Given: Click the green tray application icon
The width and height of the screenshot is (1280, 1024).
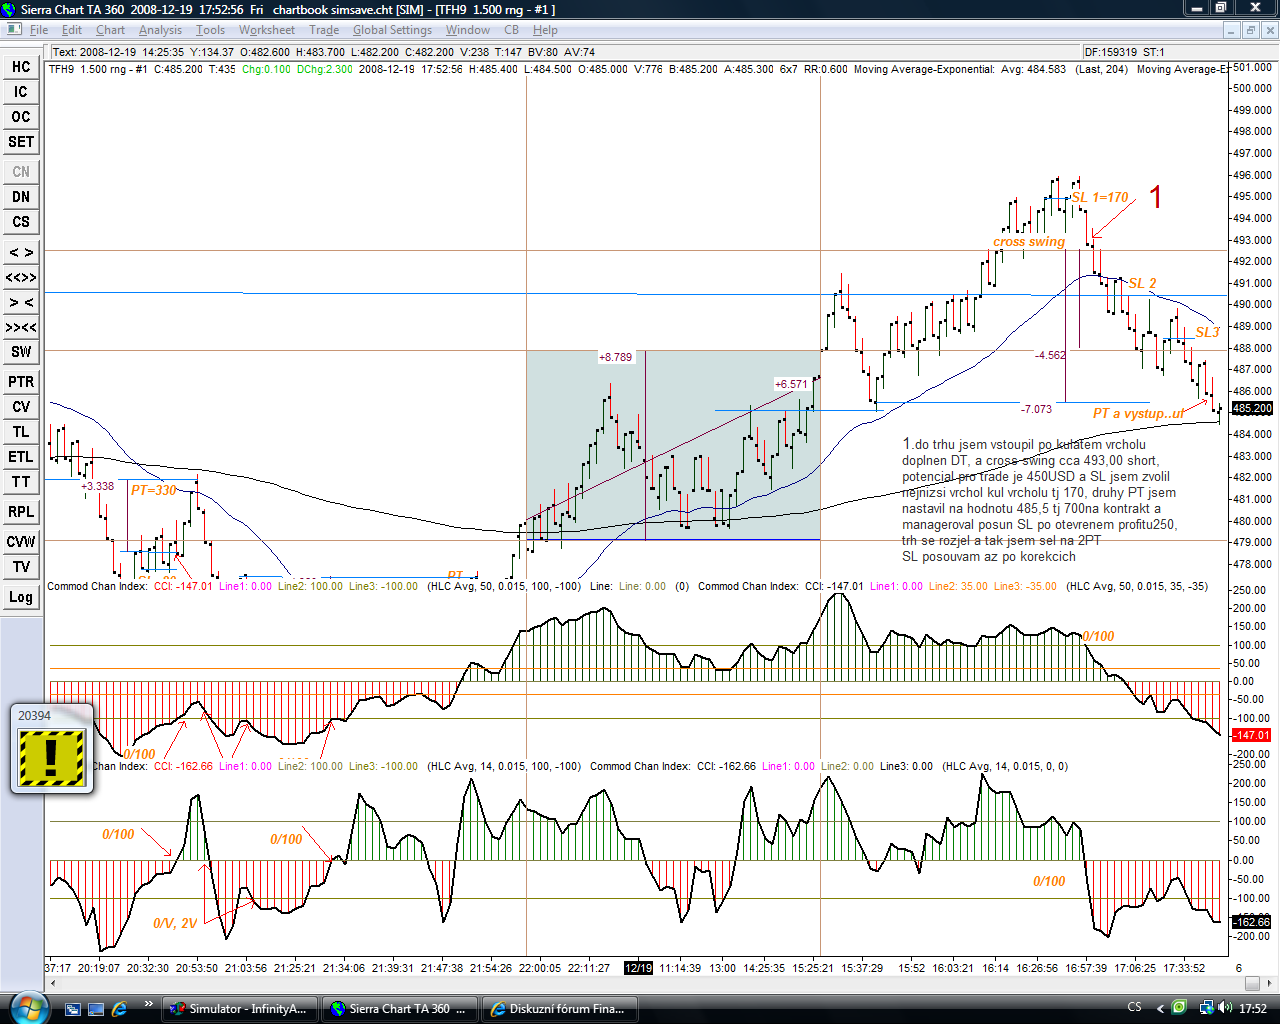Looking at the screenshot, I should [x=1179, y=1007].
